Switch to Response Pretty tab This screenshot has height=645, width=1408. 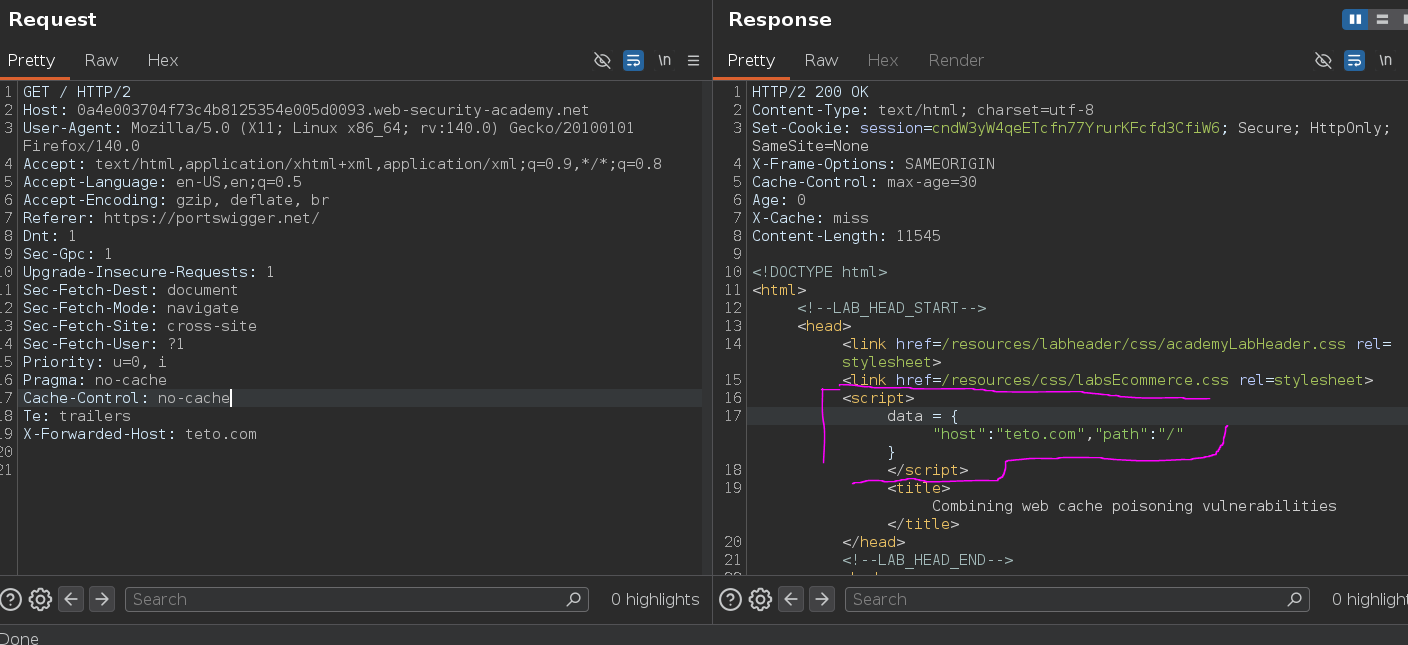tap(752, 60)
